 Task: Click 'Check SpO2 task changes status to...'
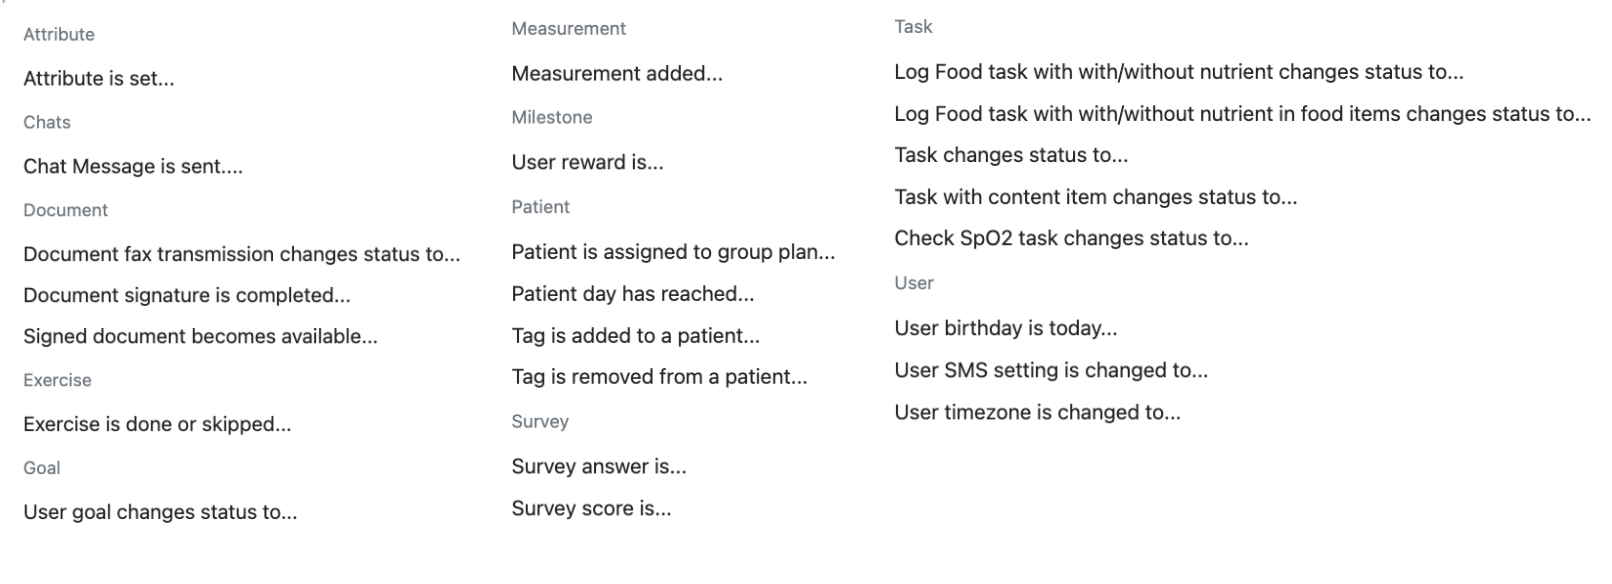(1071, 239)
